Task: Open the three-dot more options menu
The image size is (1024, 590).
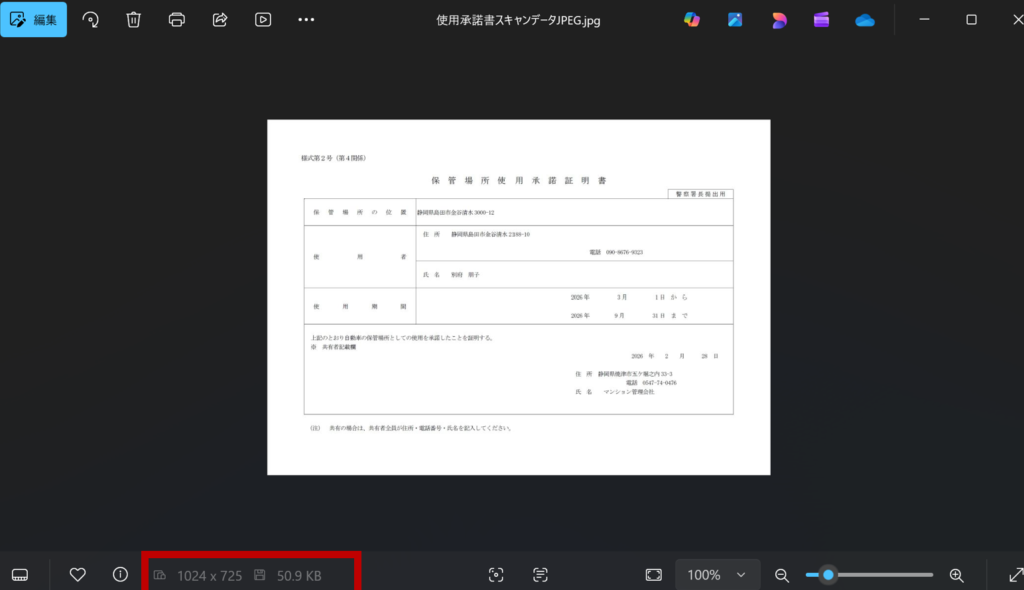Action: tap(306, 19)
